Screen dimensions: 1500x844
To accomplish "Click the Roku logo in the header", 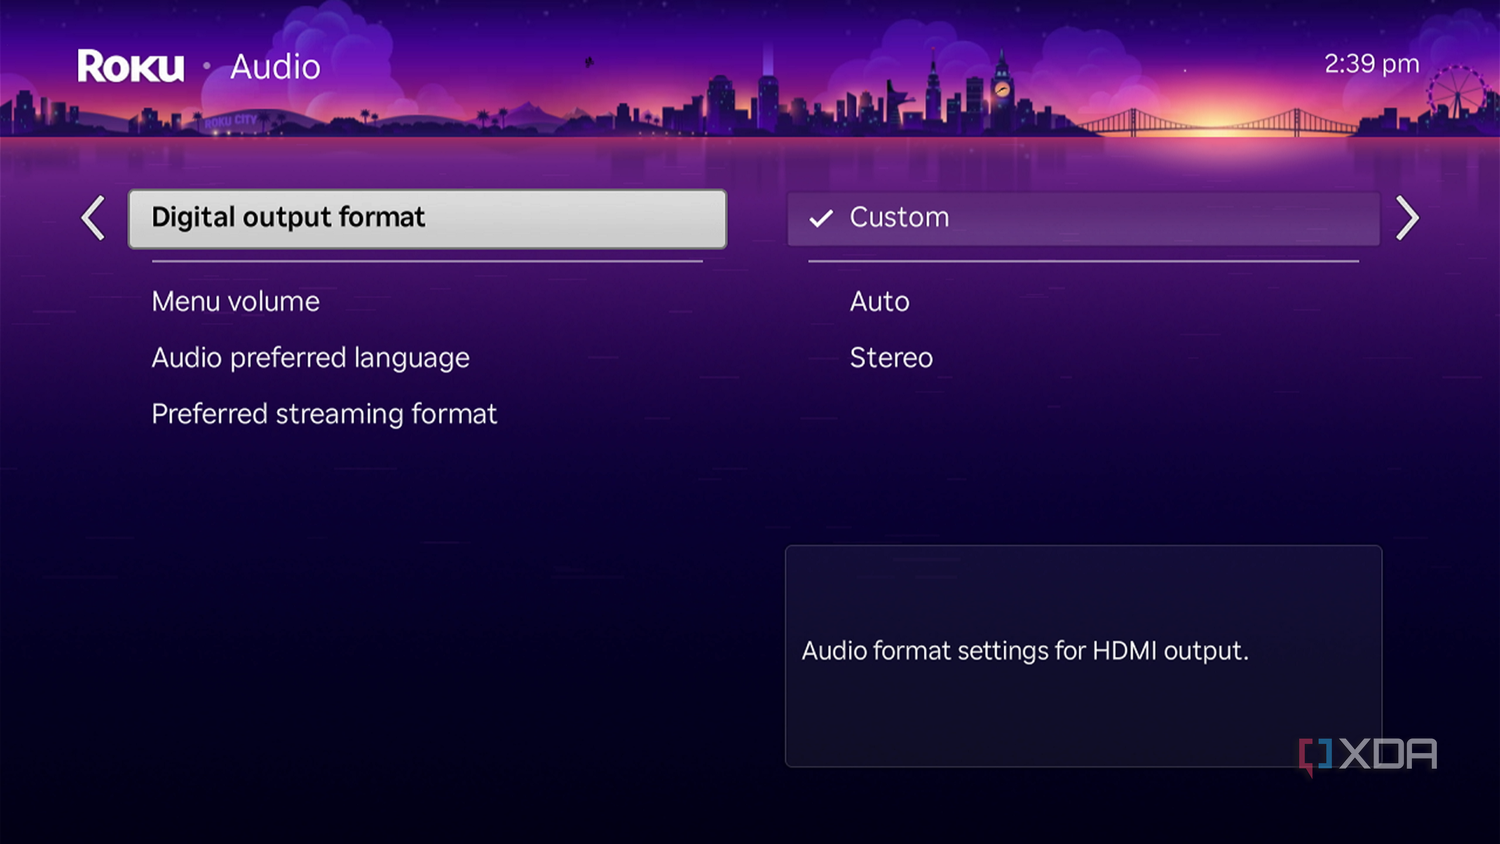I will (x=131, y=66).
